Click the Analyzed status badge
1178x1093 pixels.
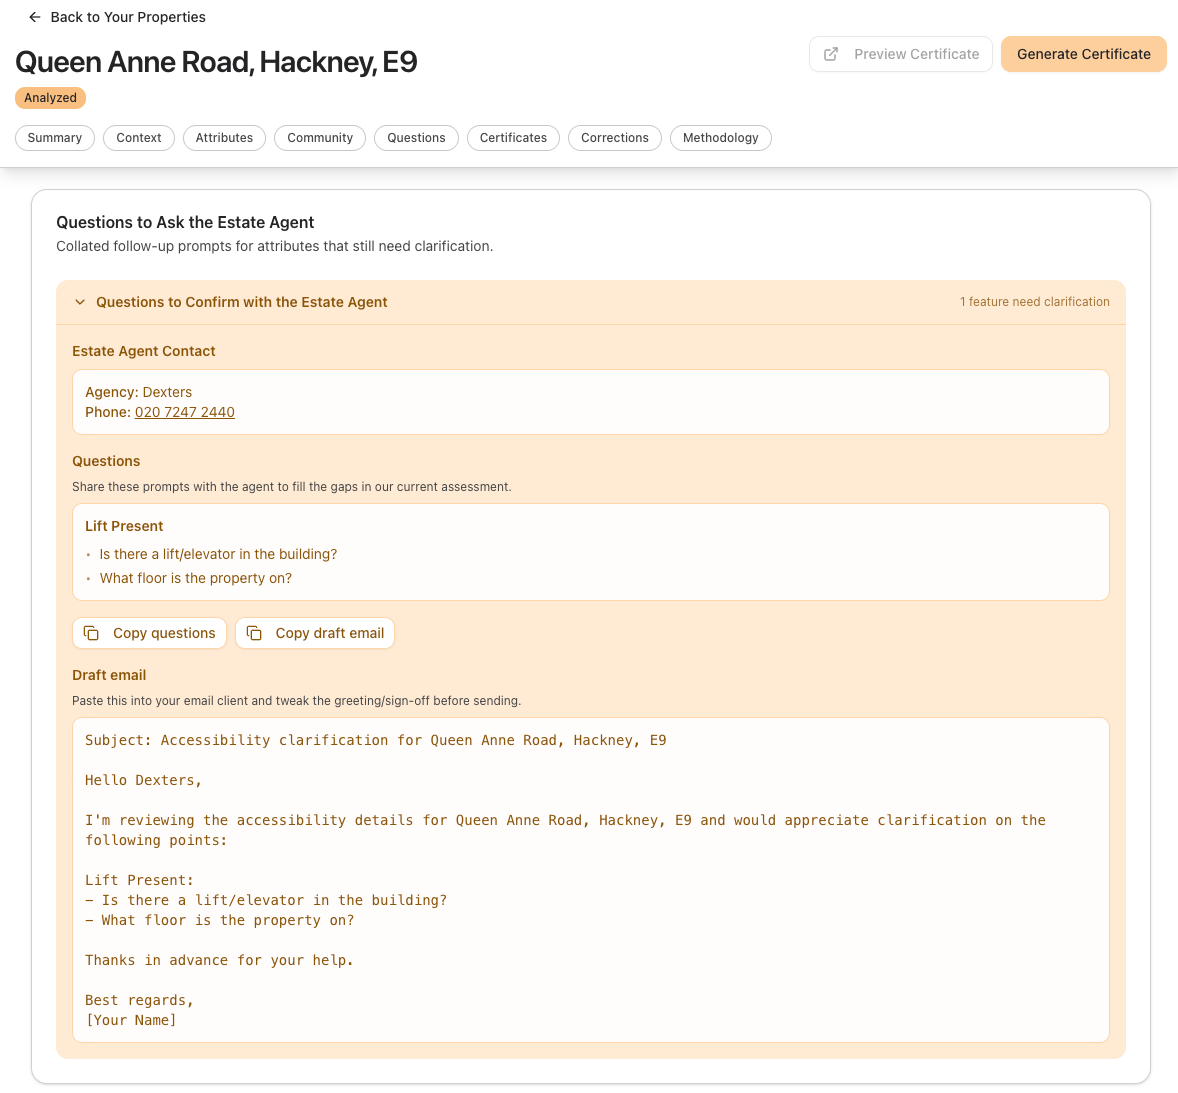click(50, 97)
